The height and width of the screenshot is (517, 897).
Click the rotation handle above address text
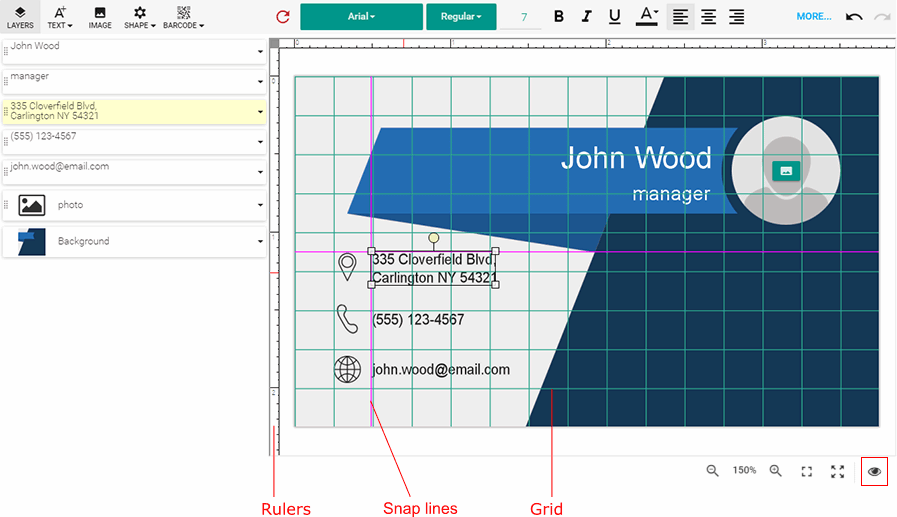[x=434, y=237]
